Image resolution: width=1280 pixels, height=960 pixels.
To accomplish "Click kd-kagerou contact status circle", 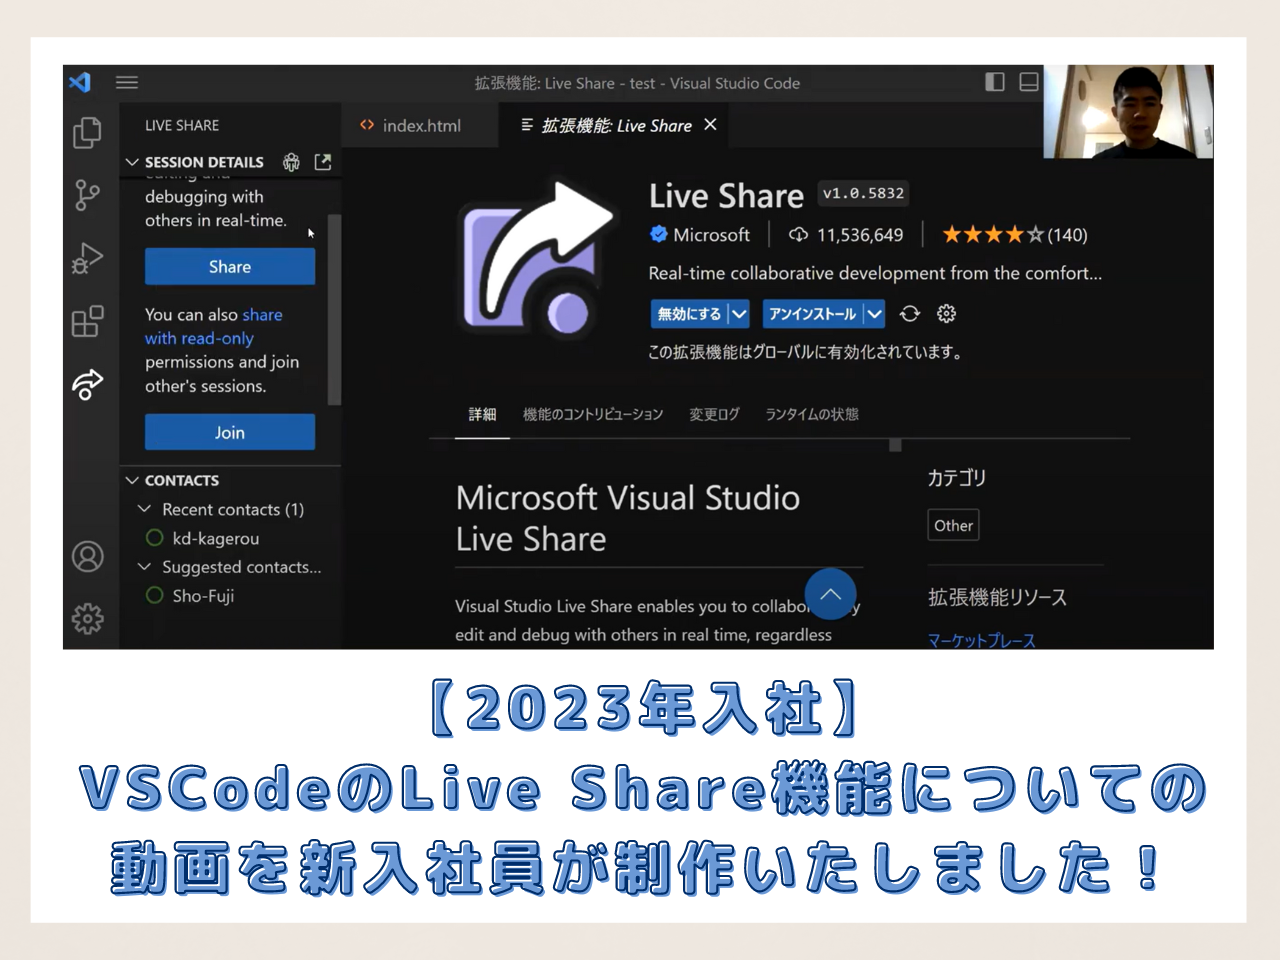I will pos(154,538).
